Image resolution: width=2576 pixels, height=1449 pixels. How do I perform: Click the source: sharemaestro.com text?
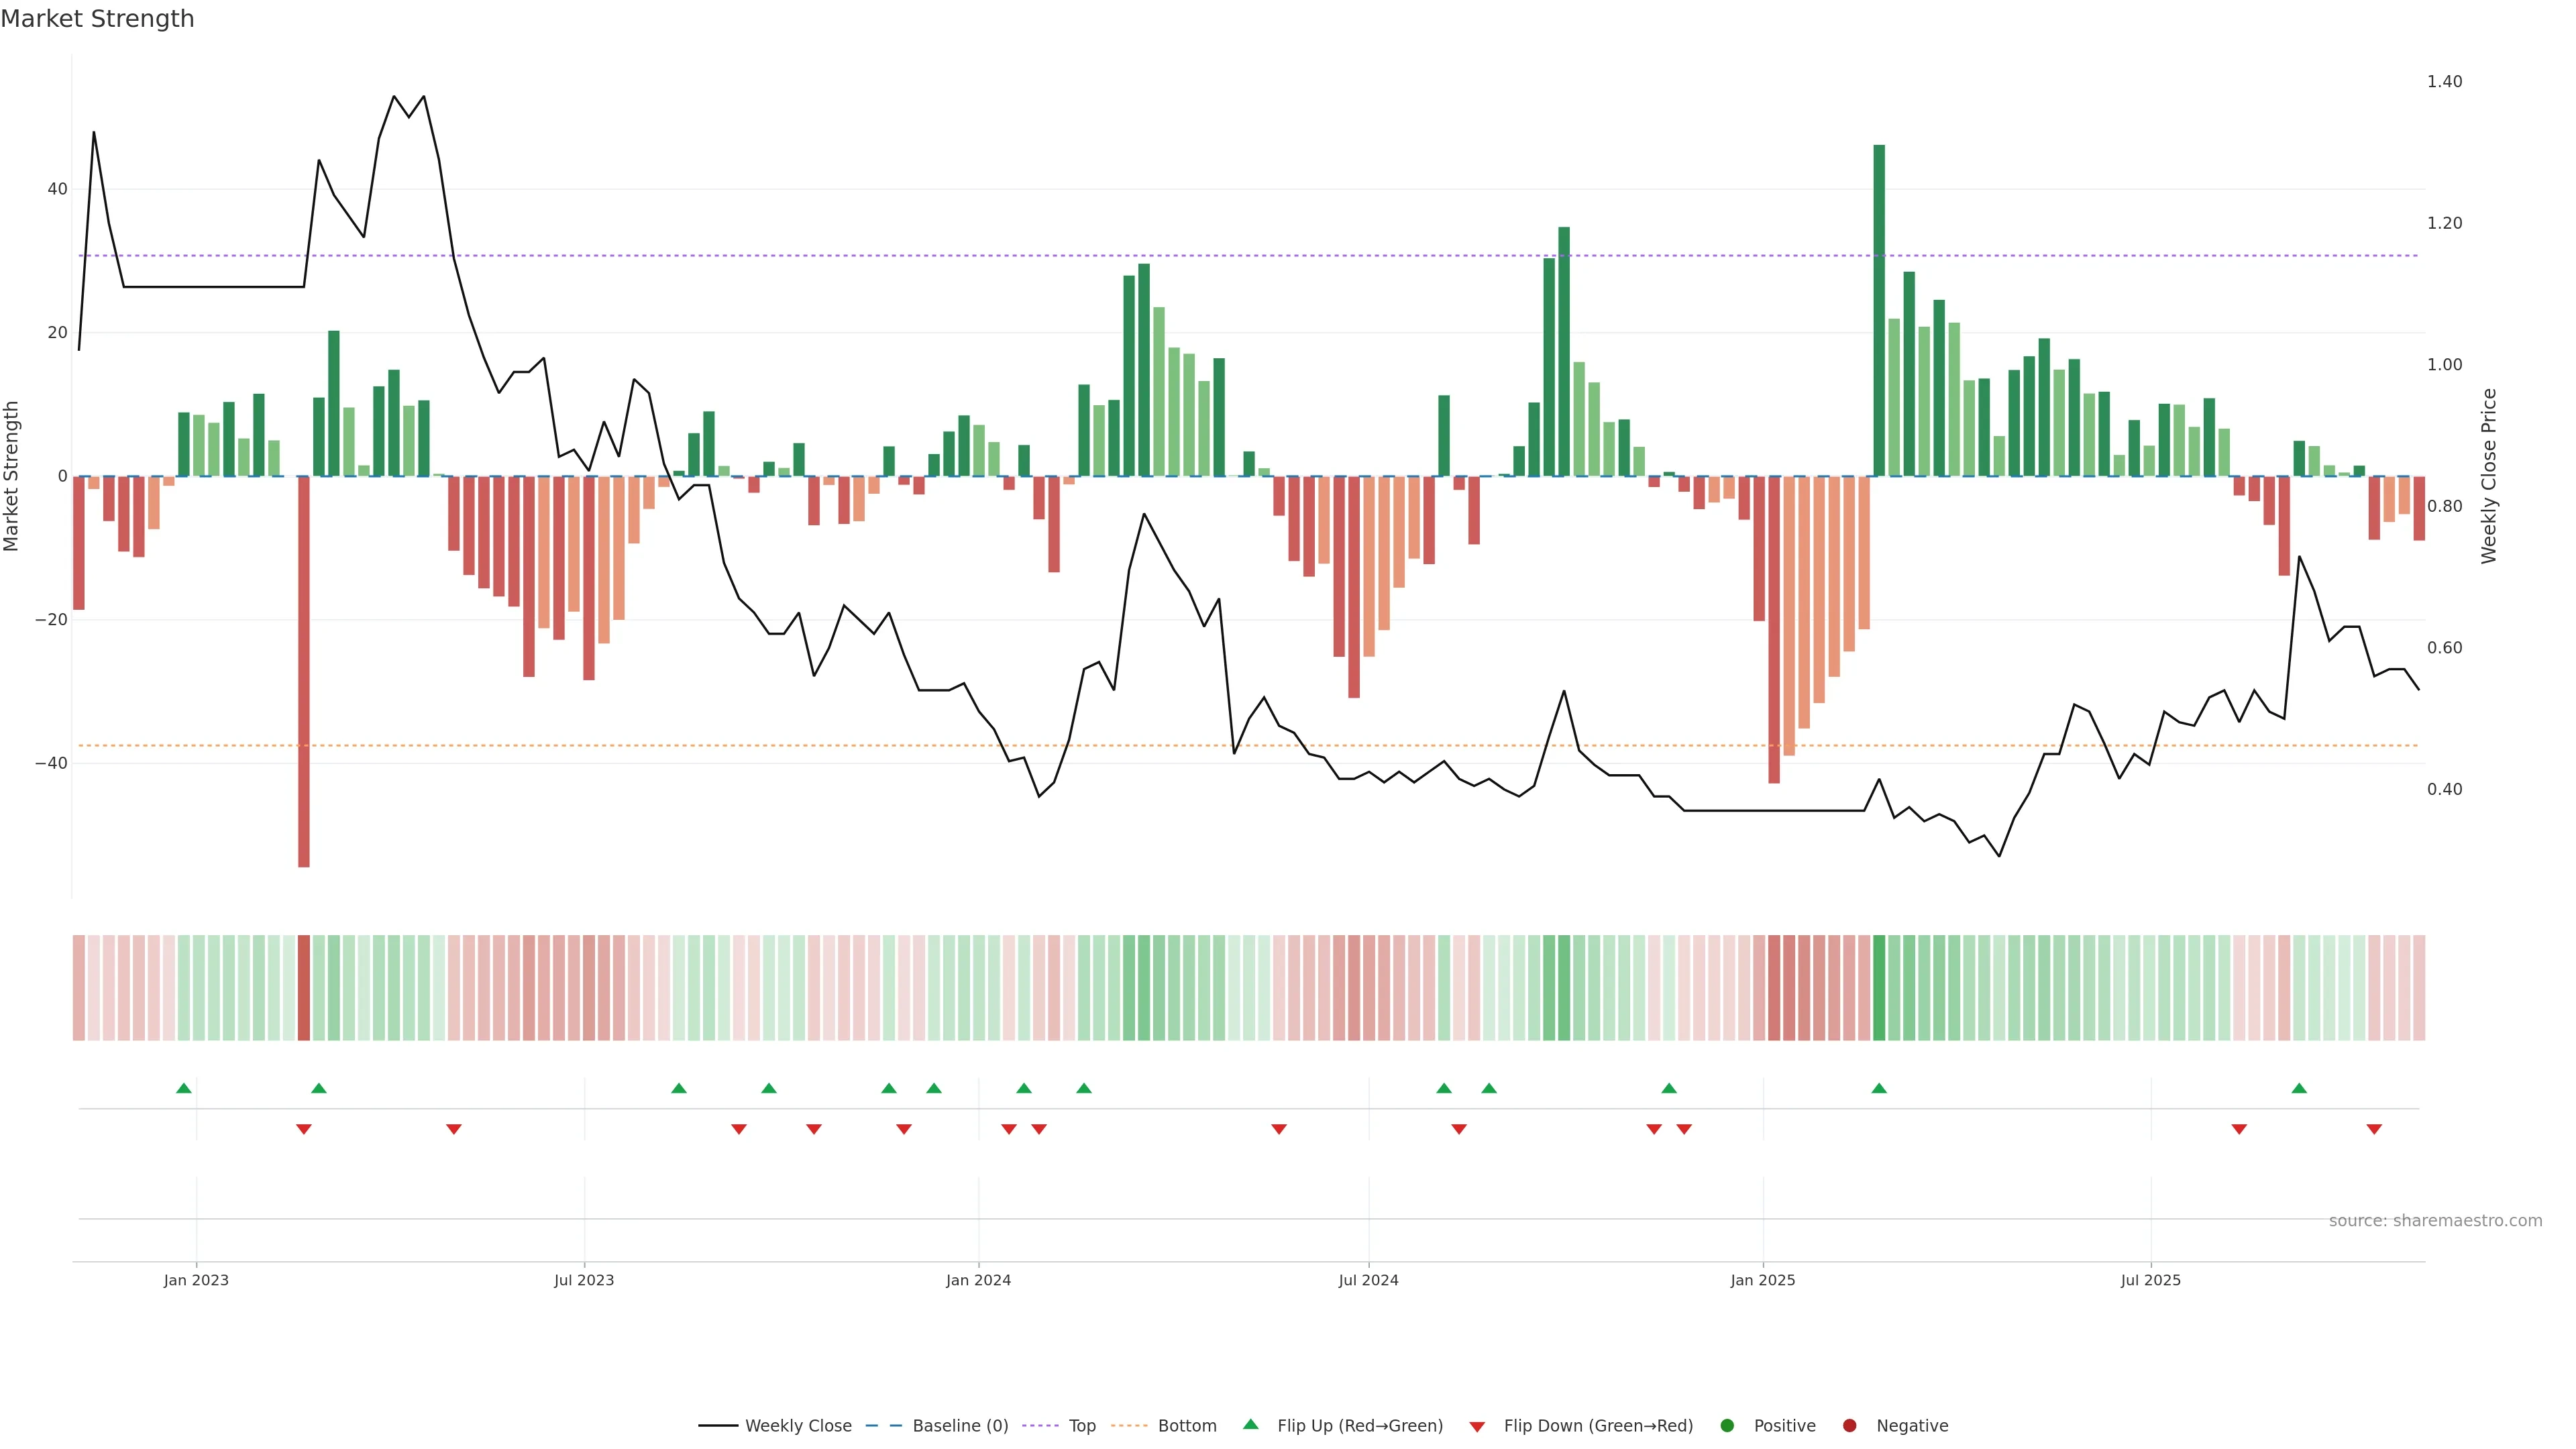click(2435, 1221)
